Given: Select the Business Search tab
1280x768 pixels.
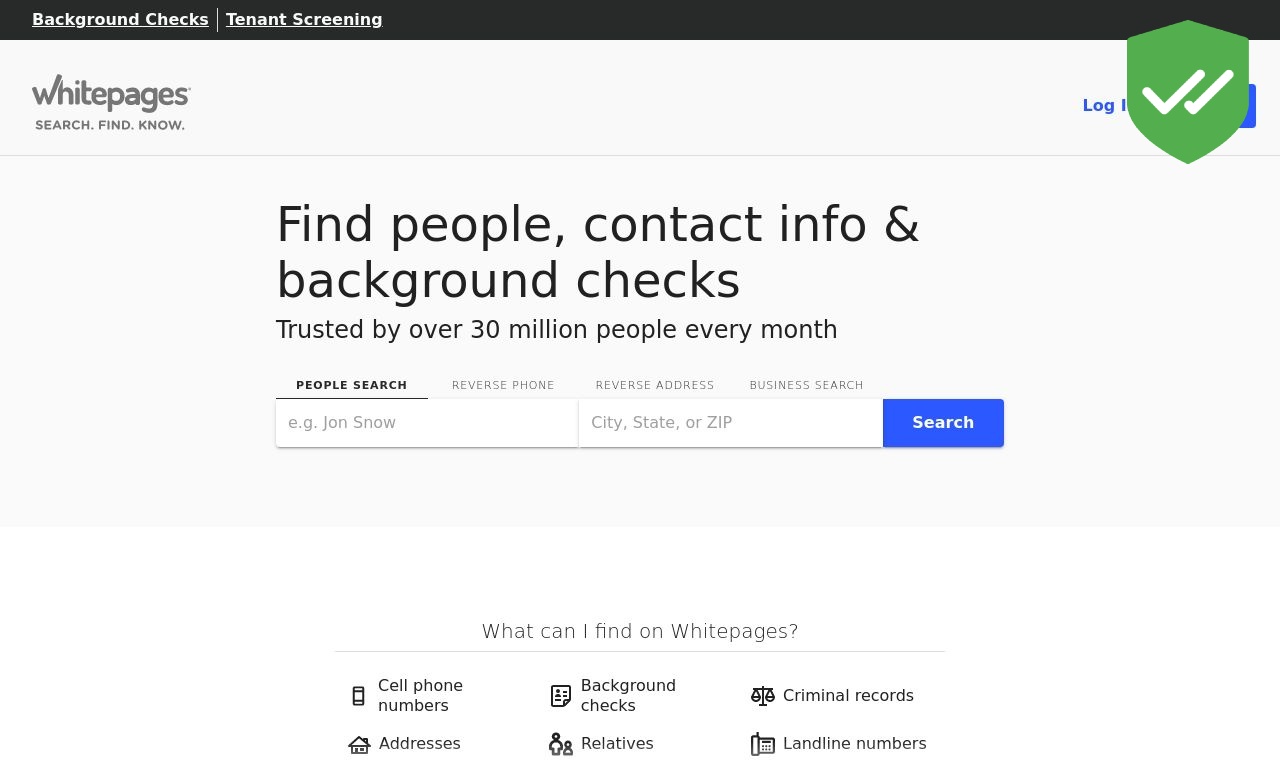Looking at the screenshot, I should [x=806, y=385].
